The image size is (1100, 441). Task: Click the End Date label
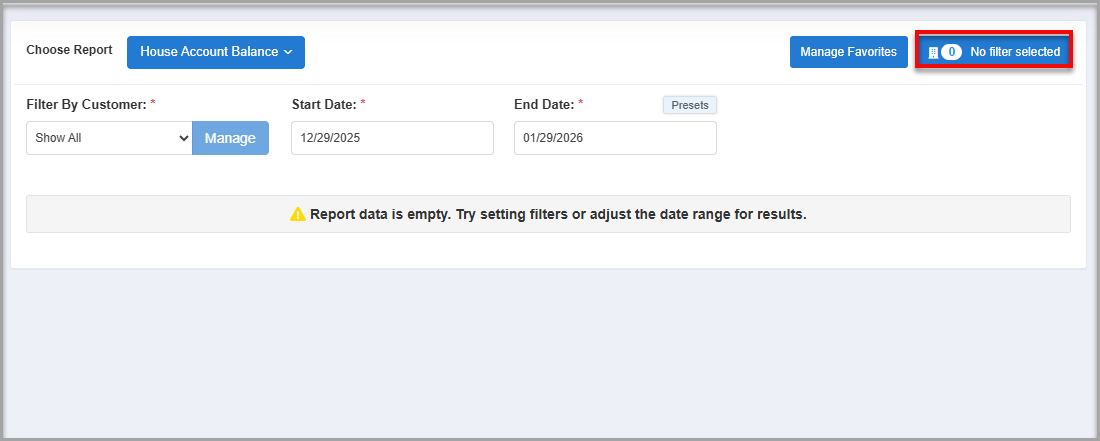(x=542, y=104)
